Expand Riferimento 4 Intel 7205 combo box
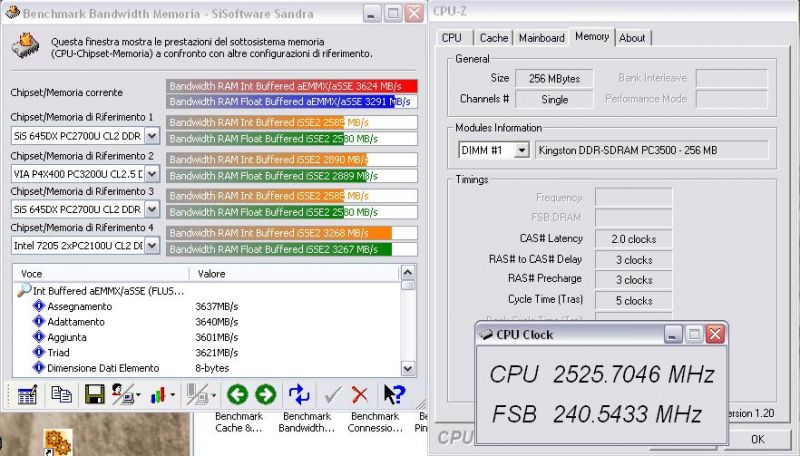This screenshot has height=456, width=800. (152, 245)
